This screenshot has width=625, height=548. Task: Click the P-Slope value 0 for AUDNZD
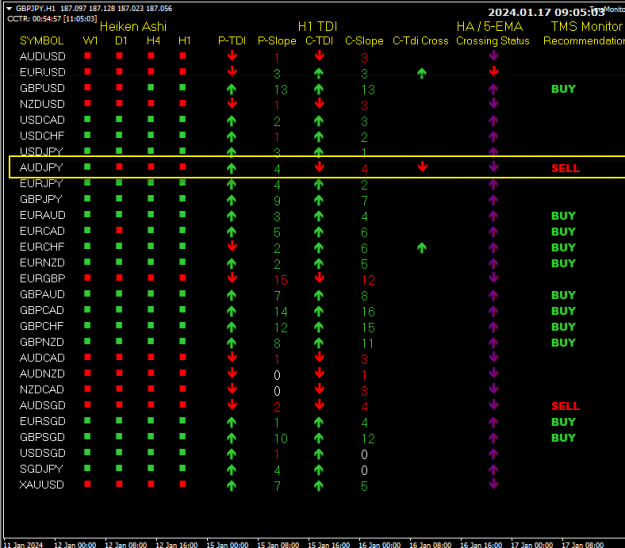click(x=277, y=375)
